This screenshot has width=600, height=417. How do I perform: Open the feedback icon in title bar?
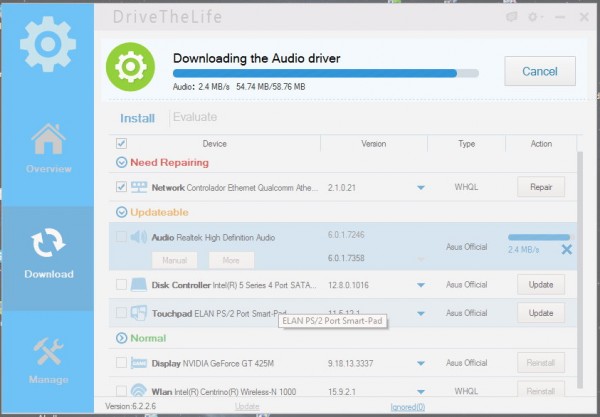[512, 17]
